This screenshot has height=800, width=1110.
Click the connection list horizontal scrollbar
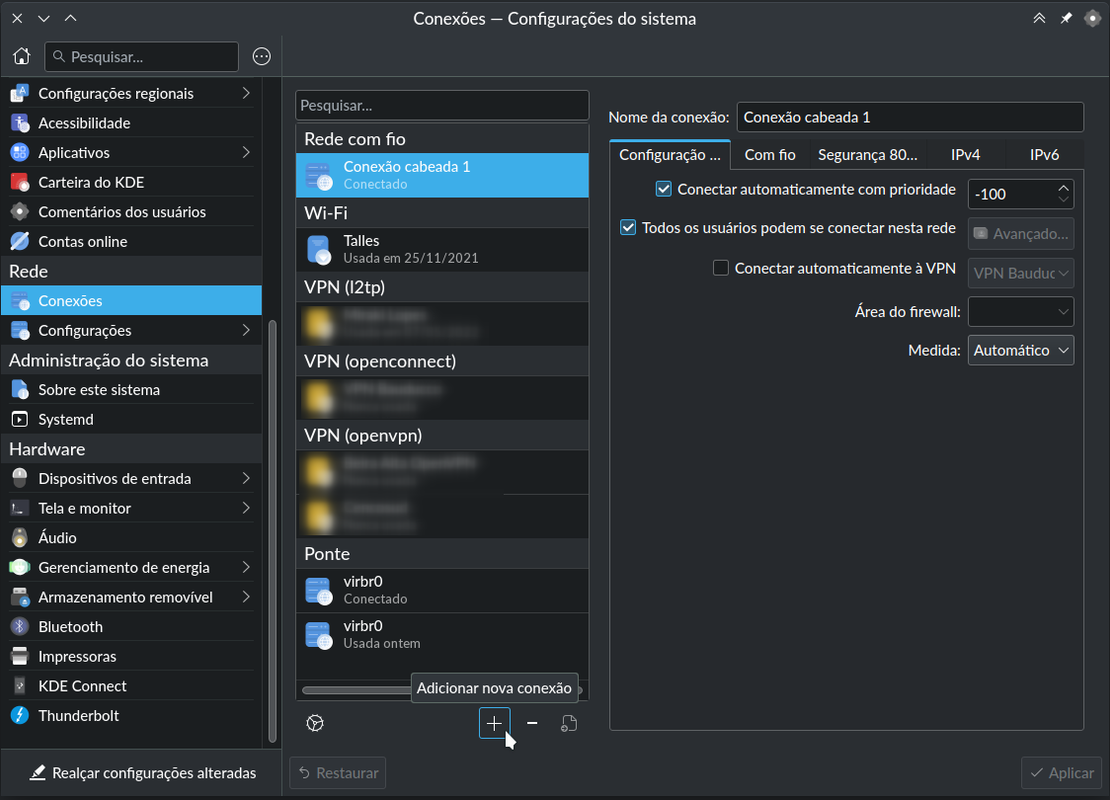357,690
